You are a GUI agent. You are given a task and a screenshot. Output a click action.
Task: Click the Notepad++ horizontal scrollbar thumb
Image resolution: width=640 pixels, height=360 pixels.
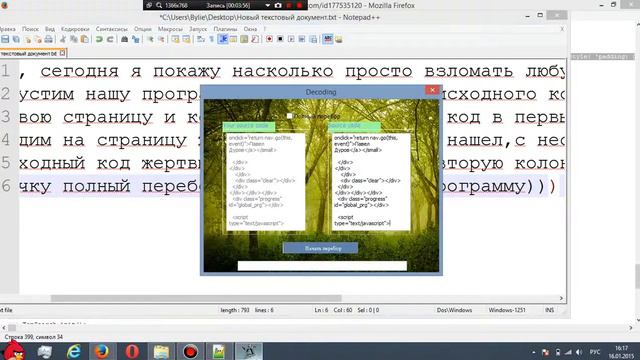pos(196,298)
